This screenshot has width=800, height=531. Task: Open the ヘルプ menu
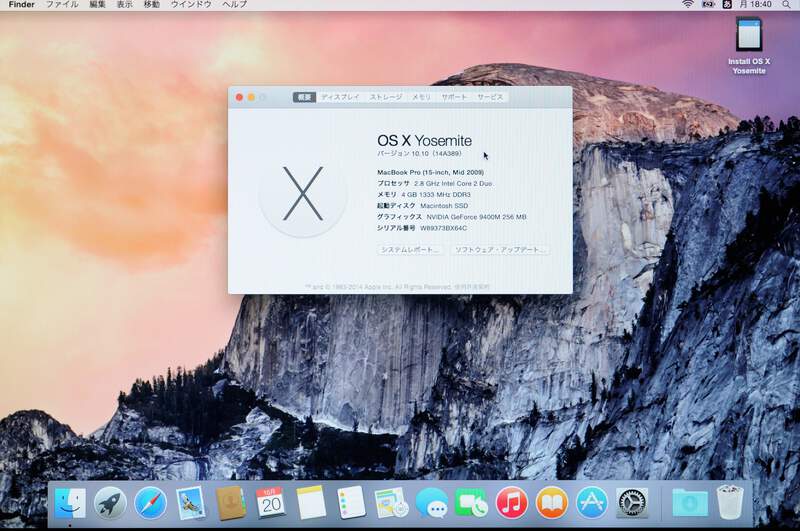(234, 4)
